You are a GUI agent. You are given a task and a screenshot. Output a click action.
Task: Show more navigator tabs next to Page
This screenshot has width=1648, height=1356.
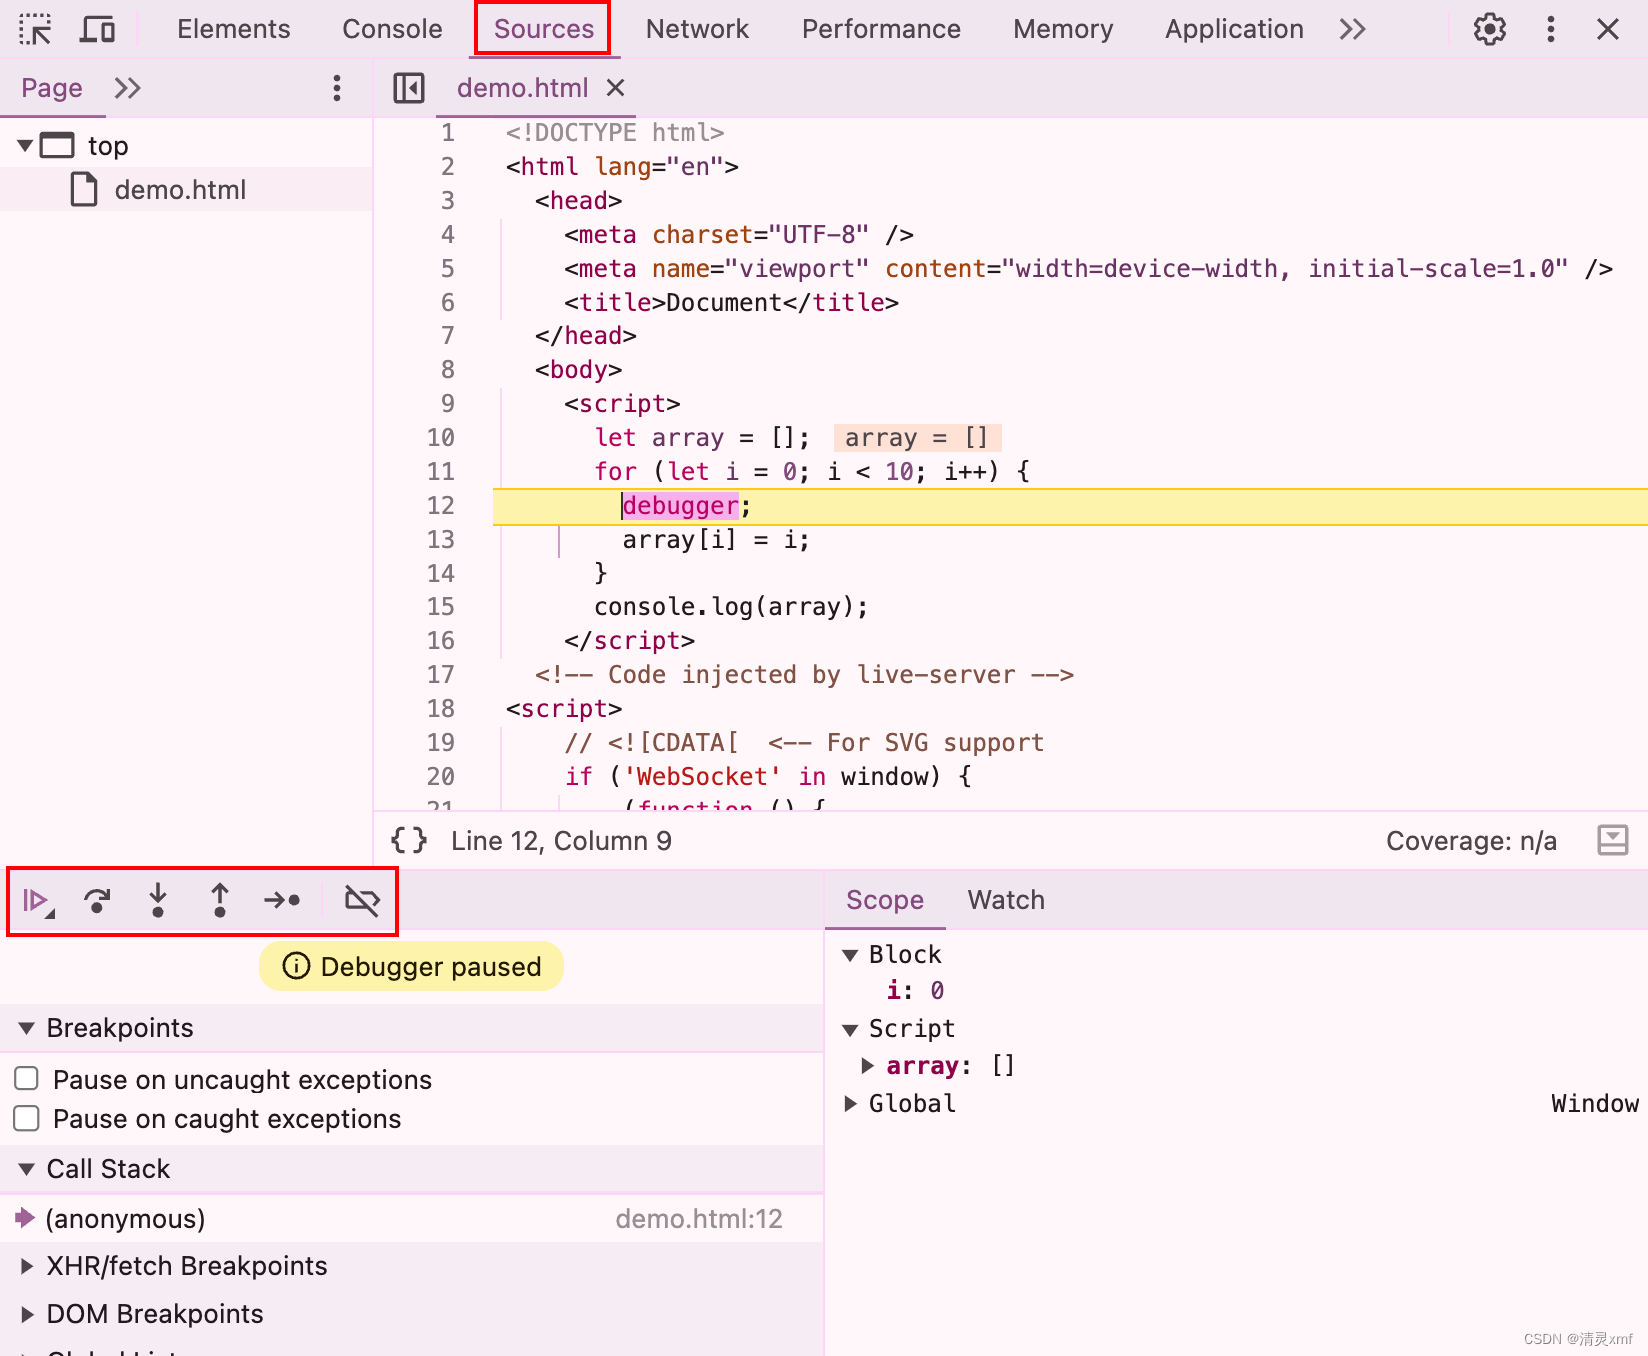pos(127,88)
